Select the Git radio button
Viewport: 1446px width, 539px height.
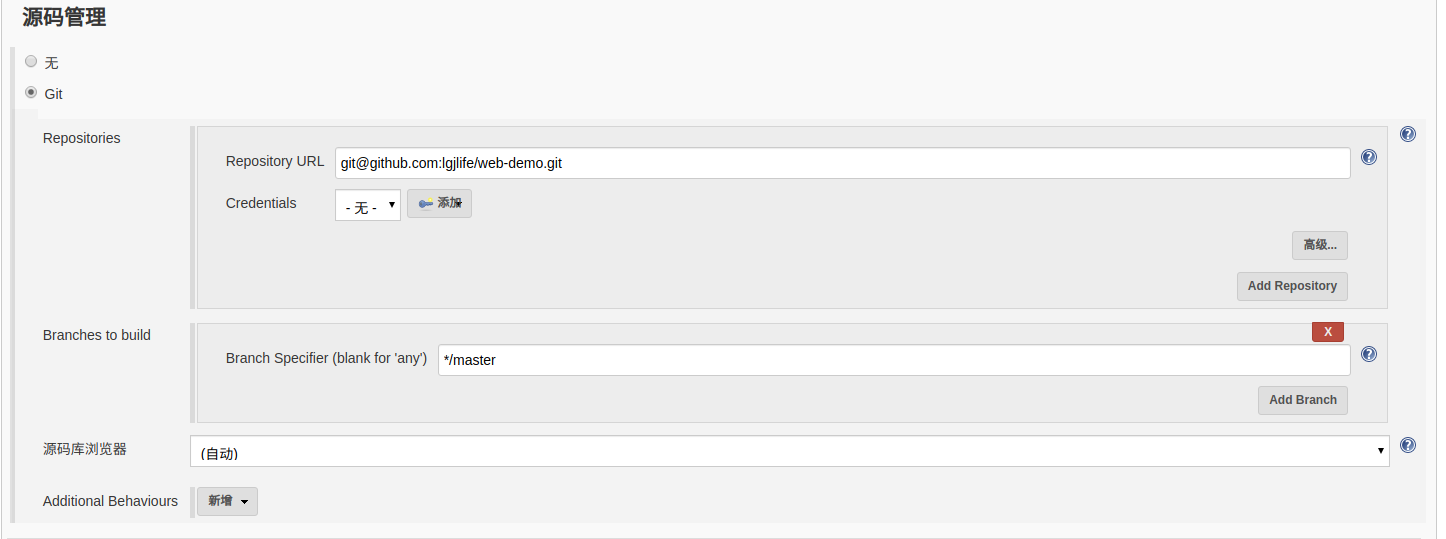coord(31,92)
